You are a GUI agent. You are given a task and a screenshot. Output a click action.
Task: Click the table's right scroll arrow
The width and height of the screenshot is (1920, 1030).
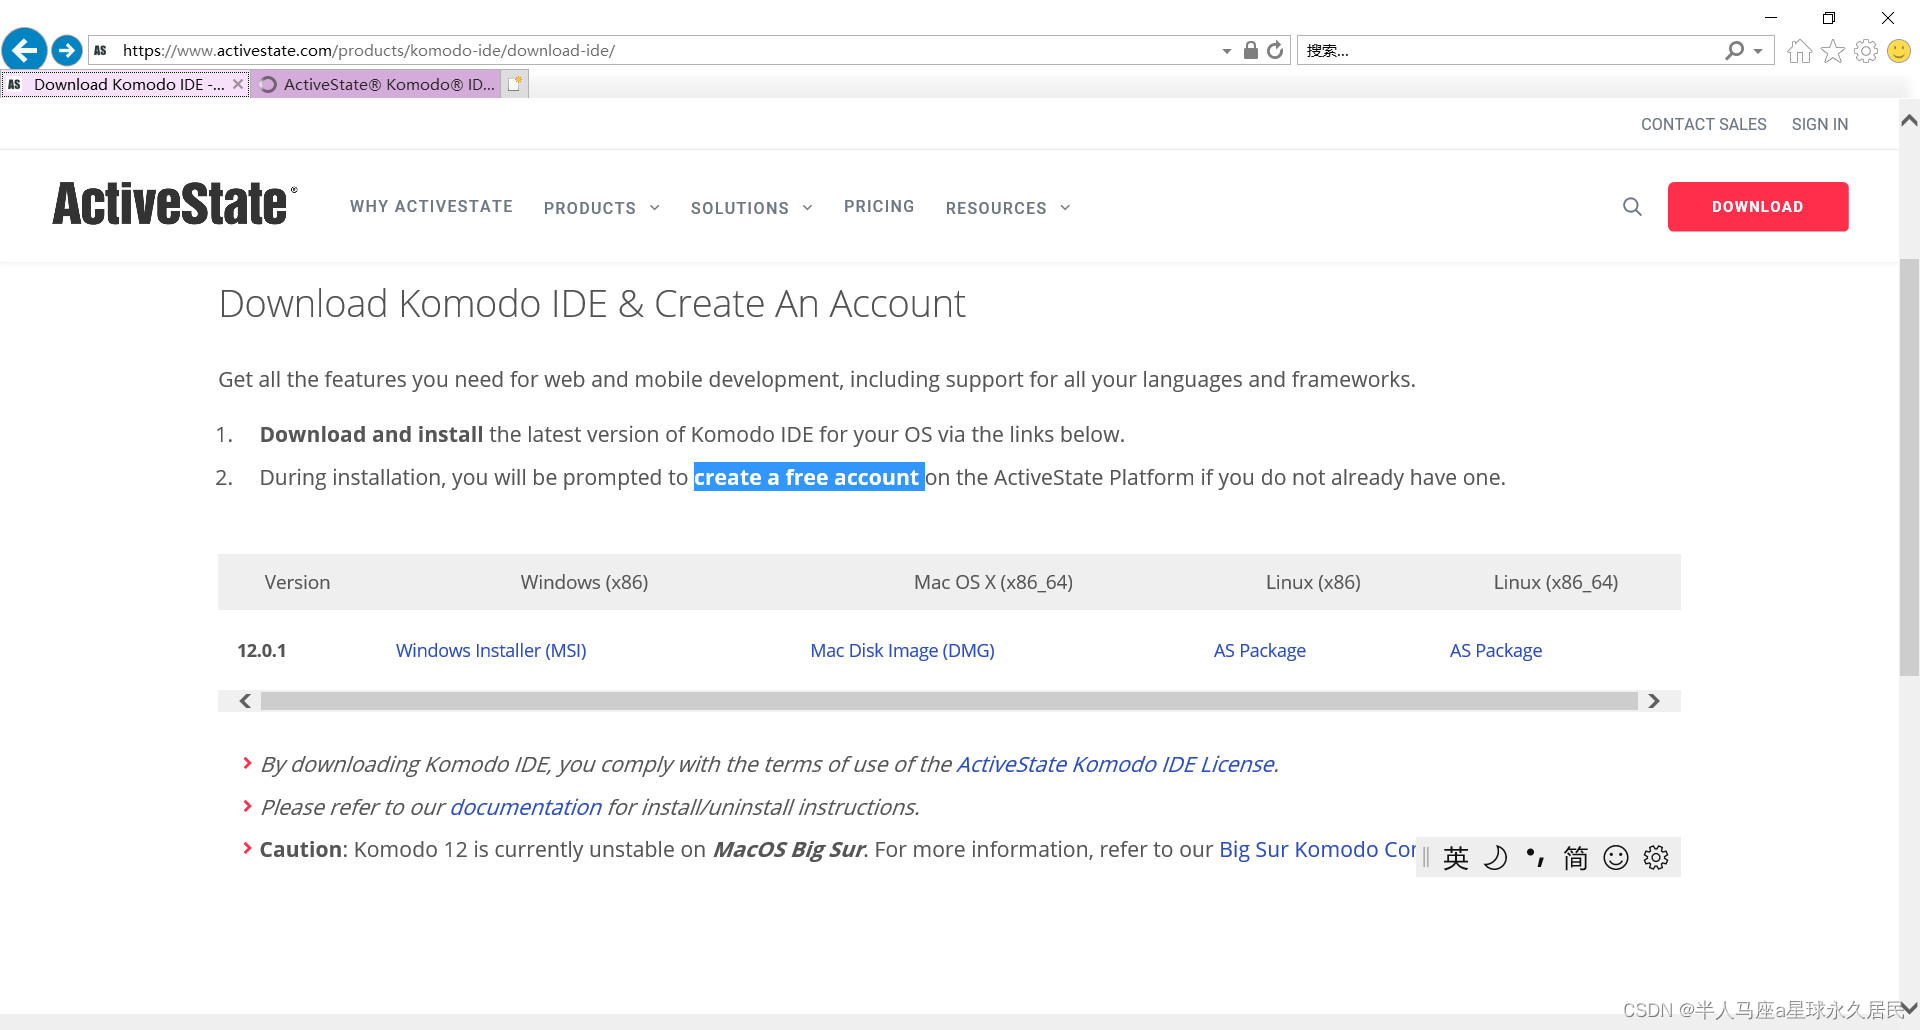(1654, 701)
